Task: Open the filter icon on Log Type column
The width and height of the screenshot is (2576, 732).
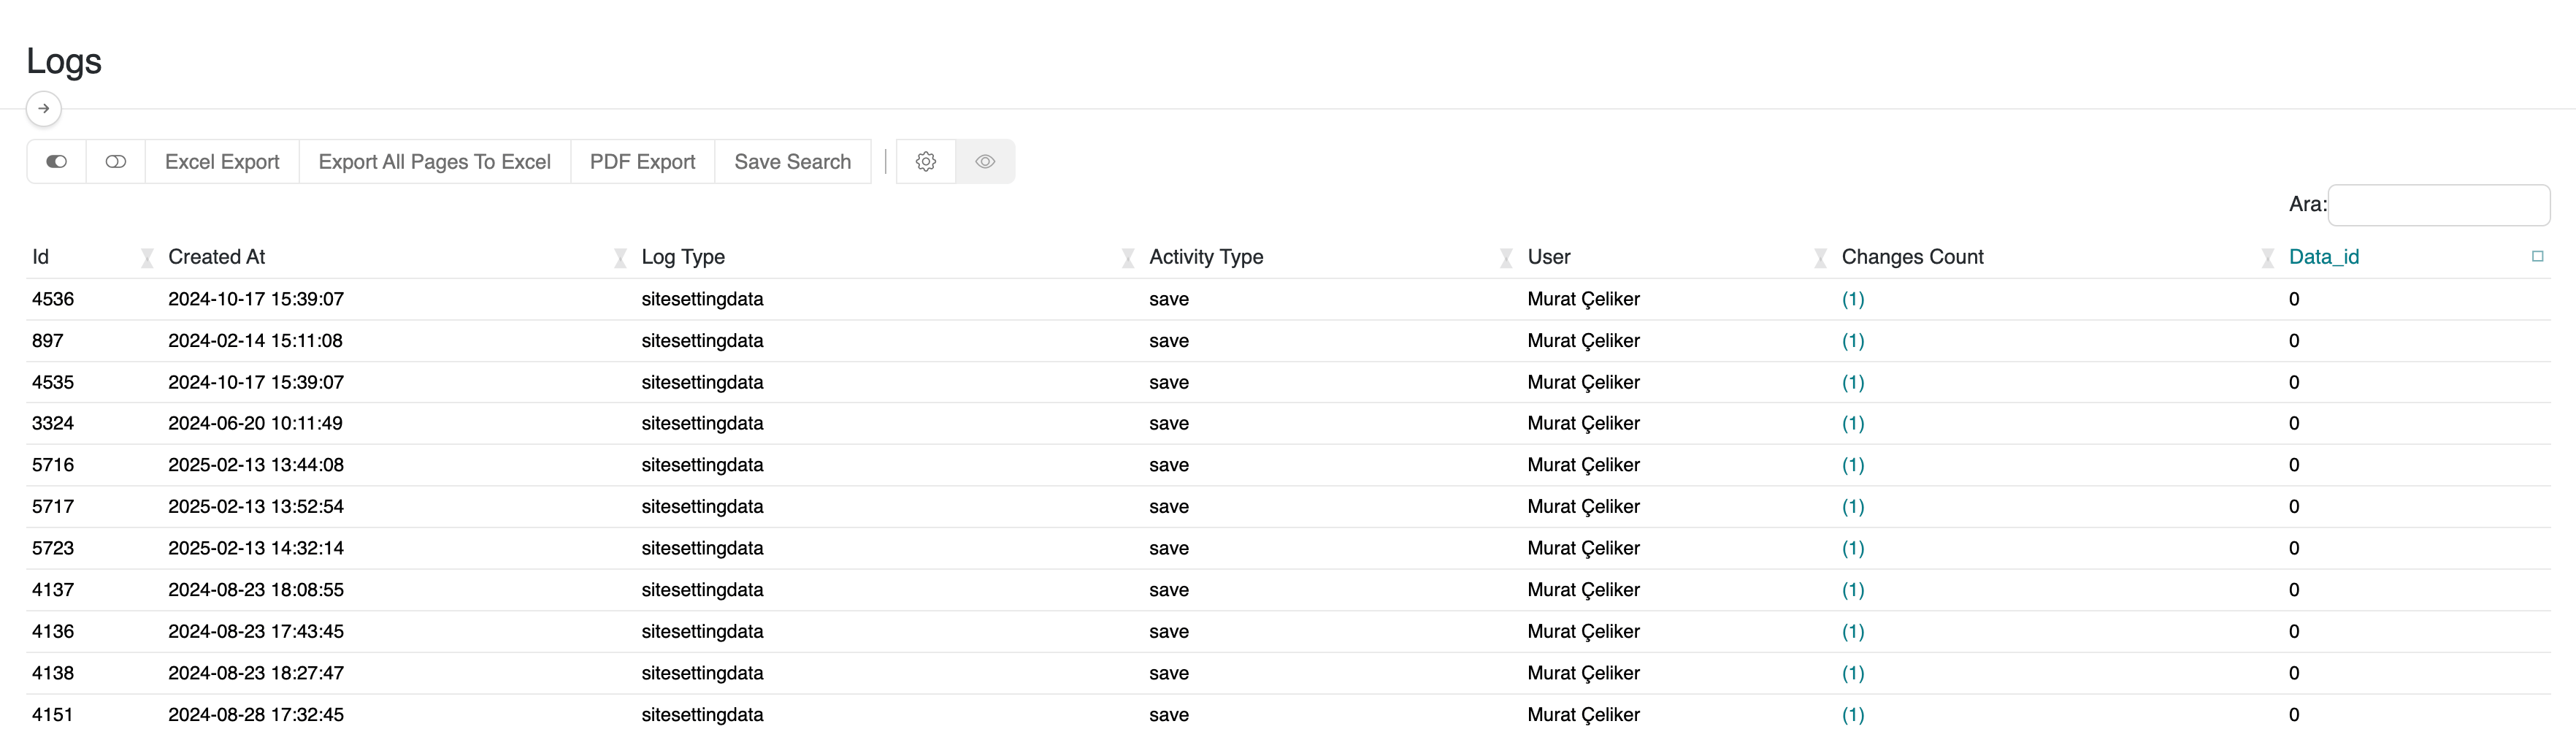Action: (x=621, y=257)
